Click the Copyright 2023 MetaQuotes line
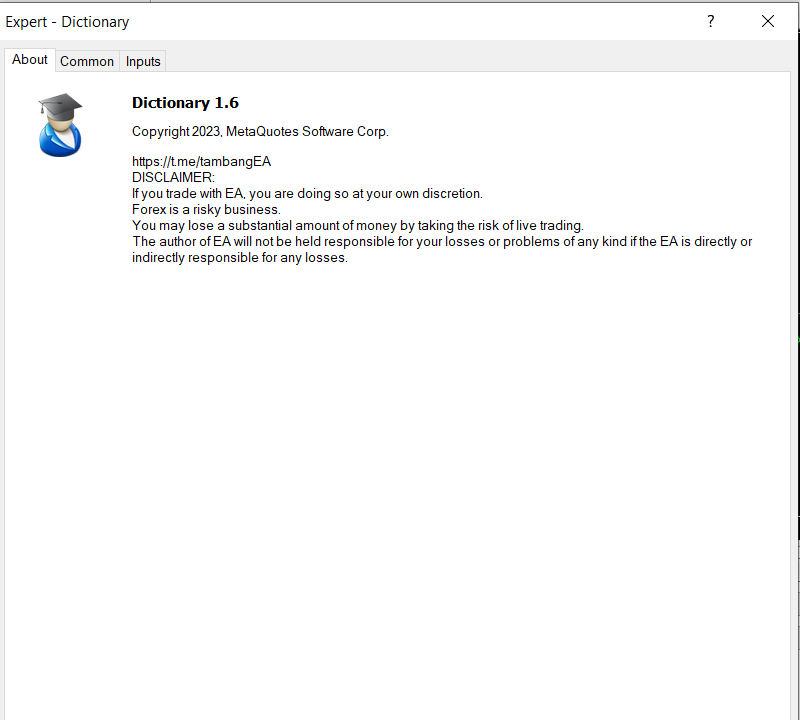Image resolution: width=800 pixels, height=720 pixels. (260, 132)
